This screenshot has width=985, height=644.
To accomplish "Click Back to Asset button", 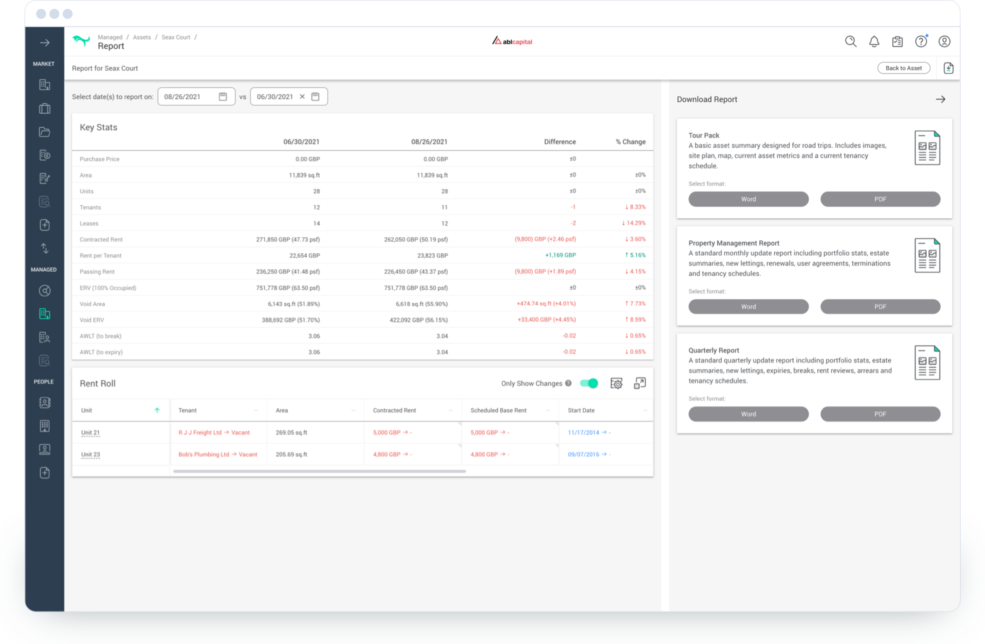I will 903,68.
